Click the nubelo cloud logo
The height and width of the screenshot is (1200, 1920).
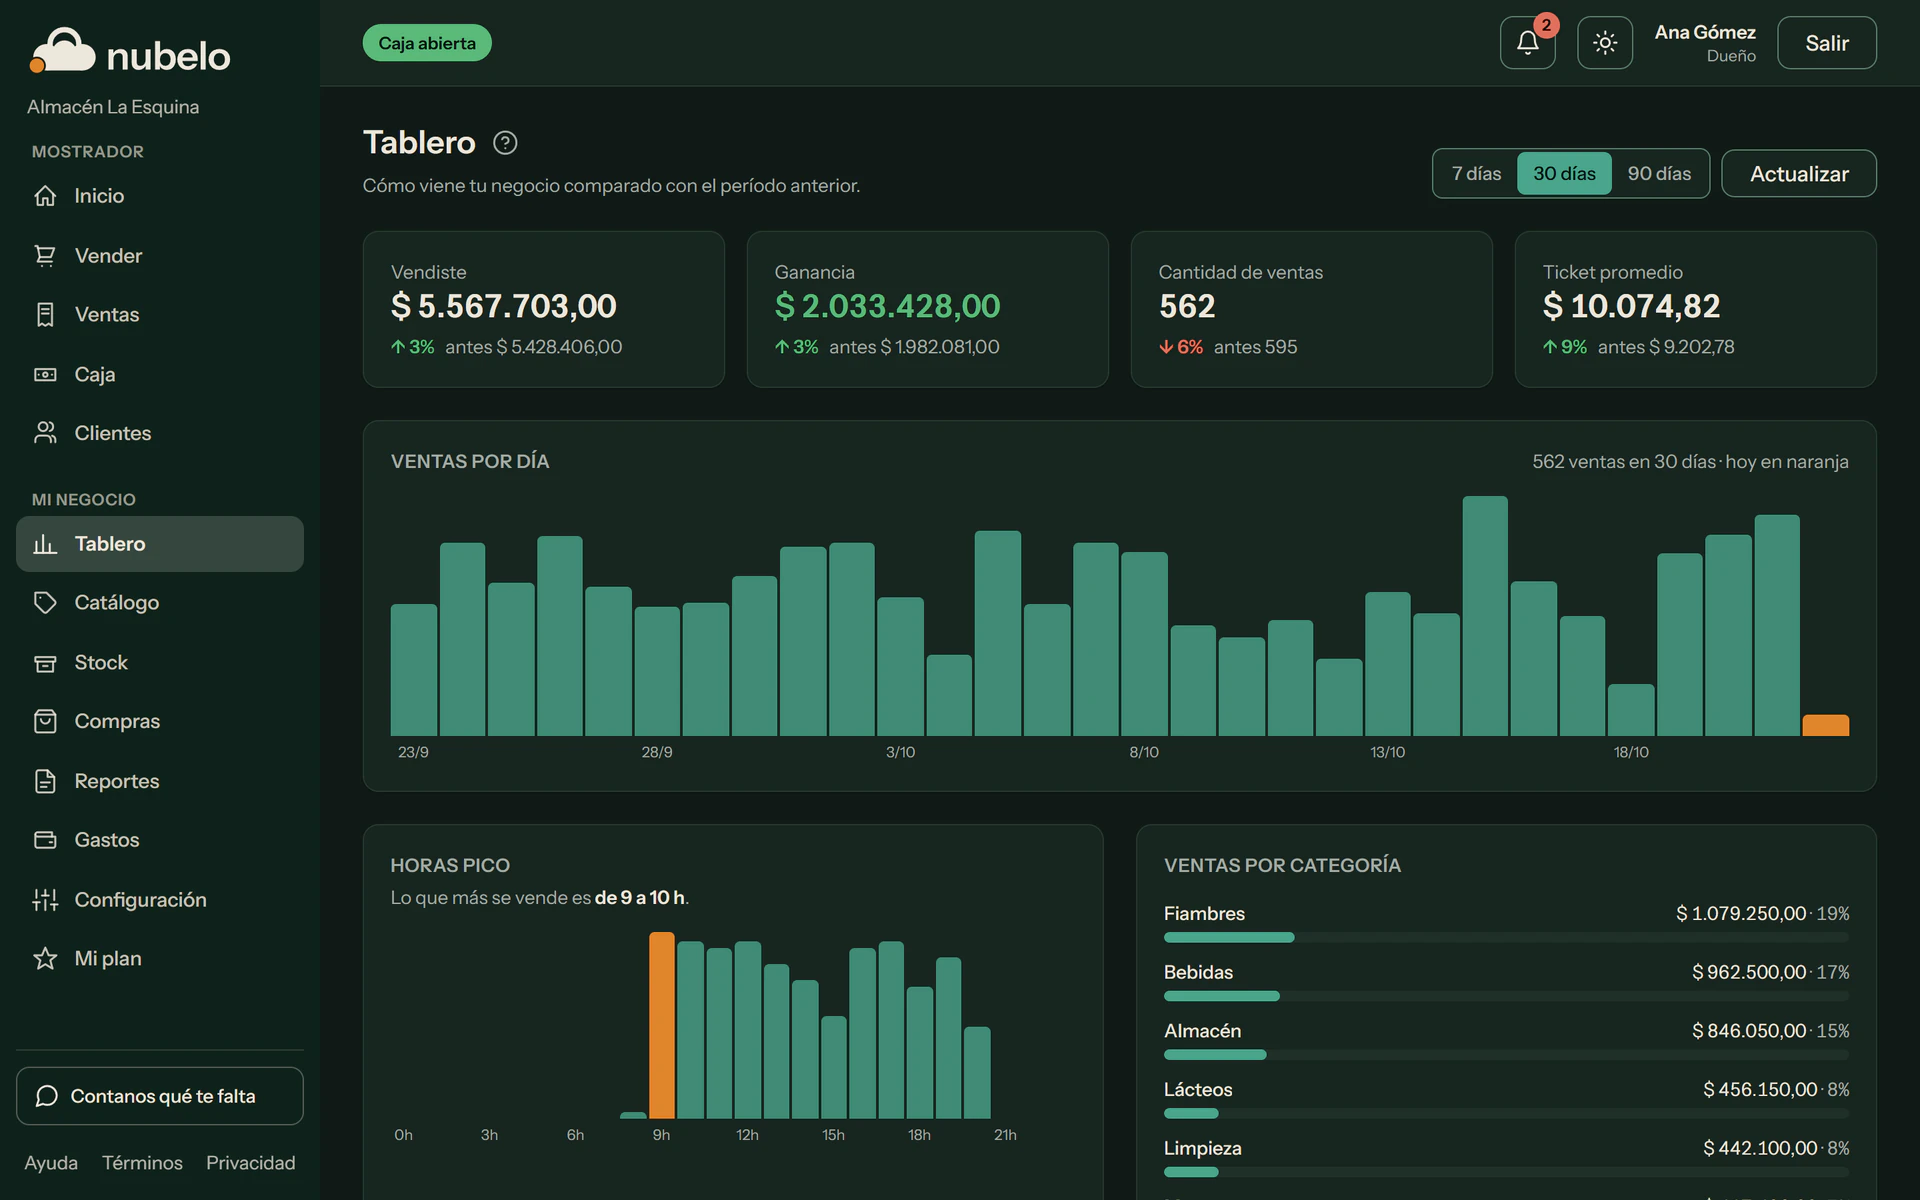pos(63,51)
